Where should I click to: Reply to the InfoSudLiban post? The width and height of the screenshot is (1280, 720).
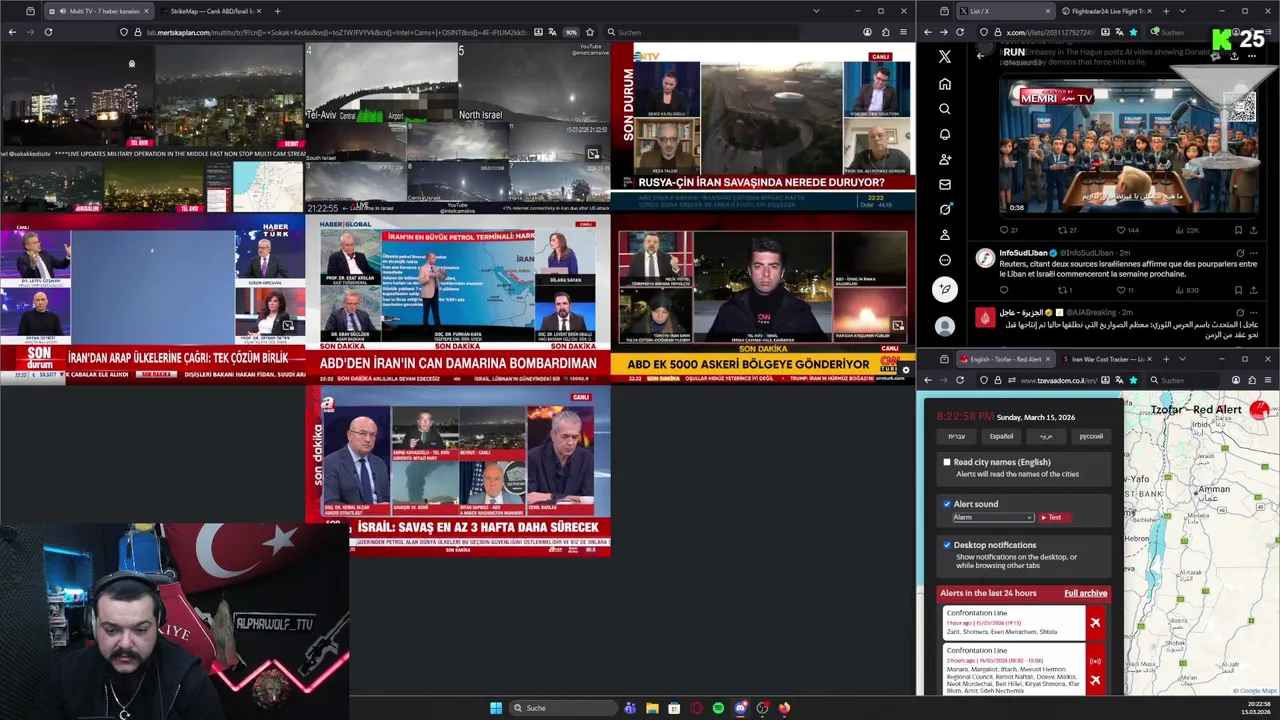1004,290
